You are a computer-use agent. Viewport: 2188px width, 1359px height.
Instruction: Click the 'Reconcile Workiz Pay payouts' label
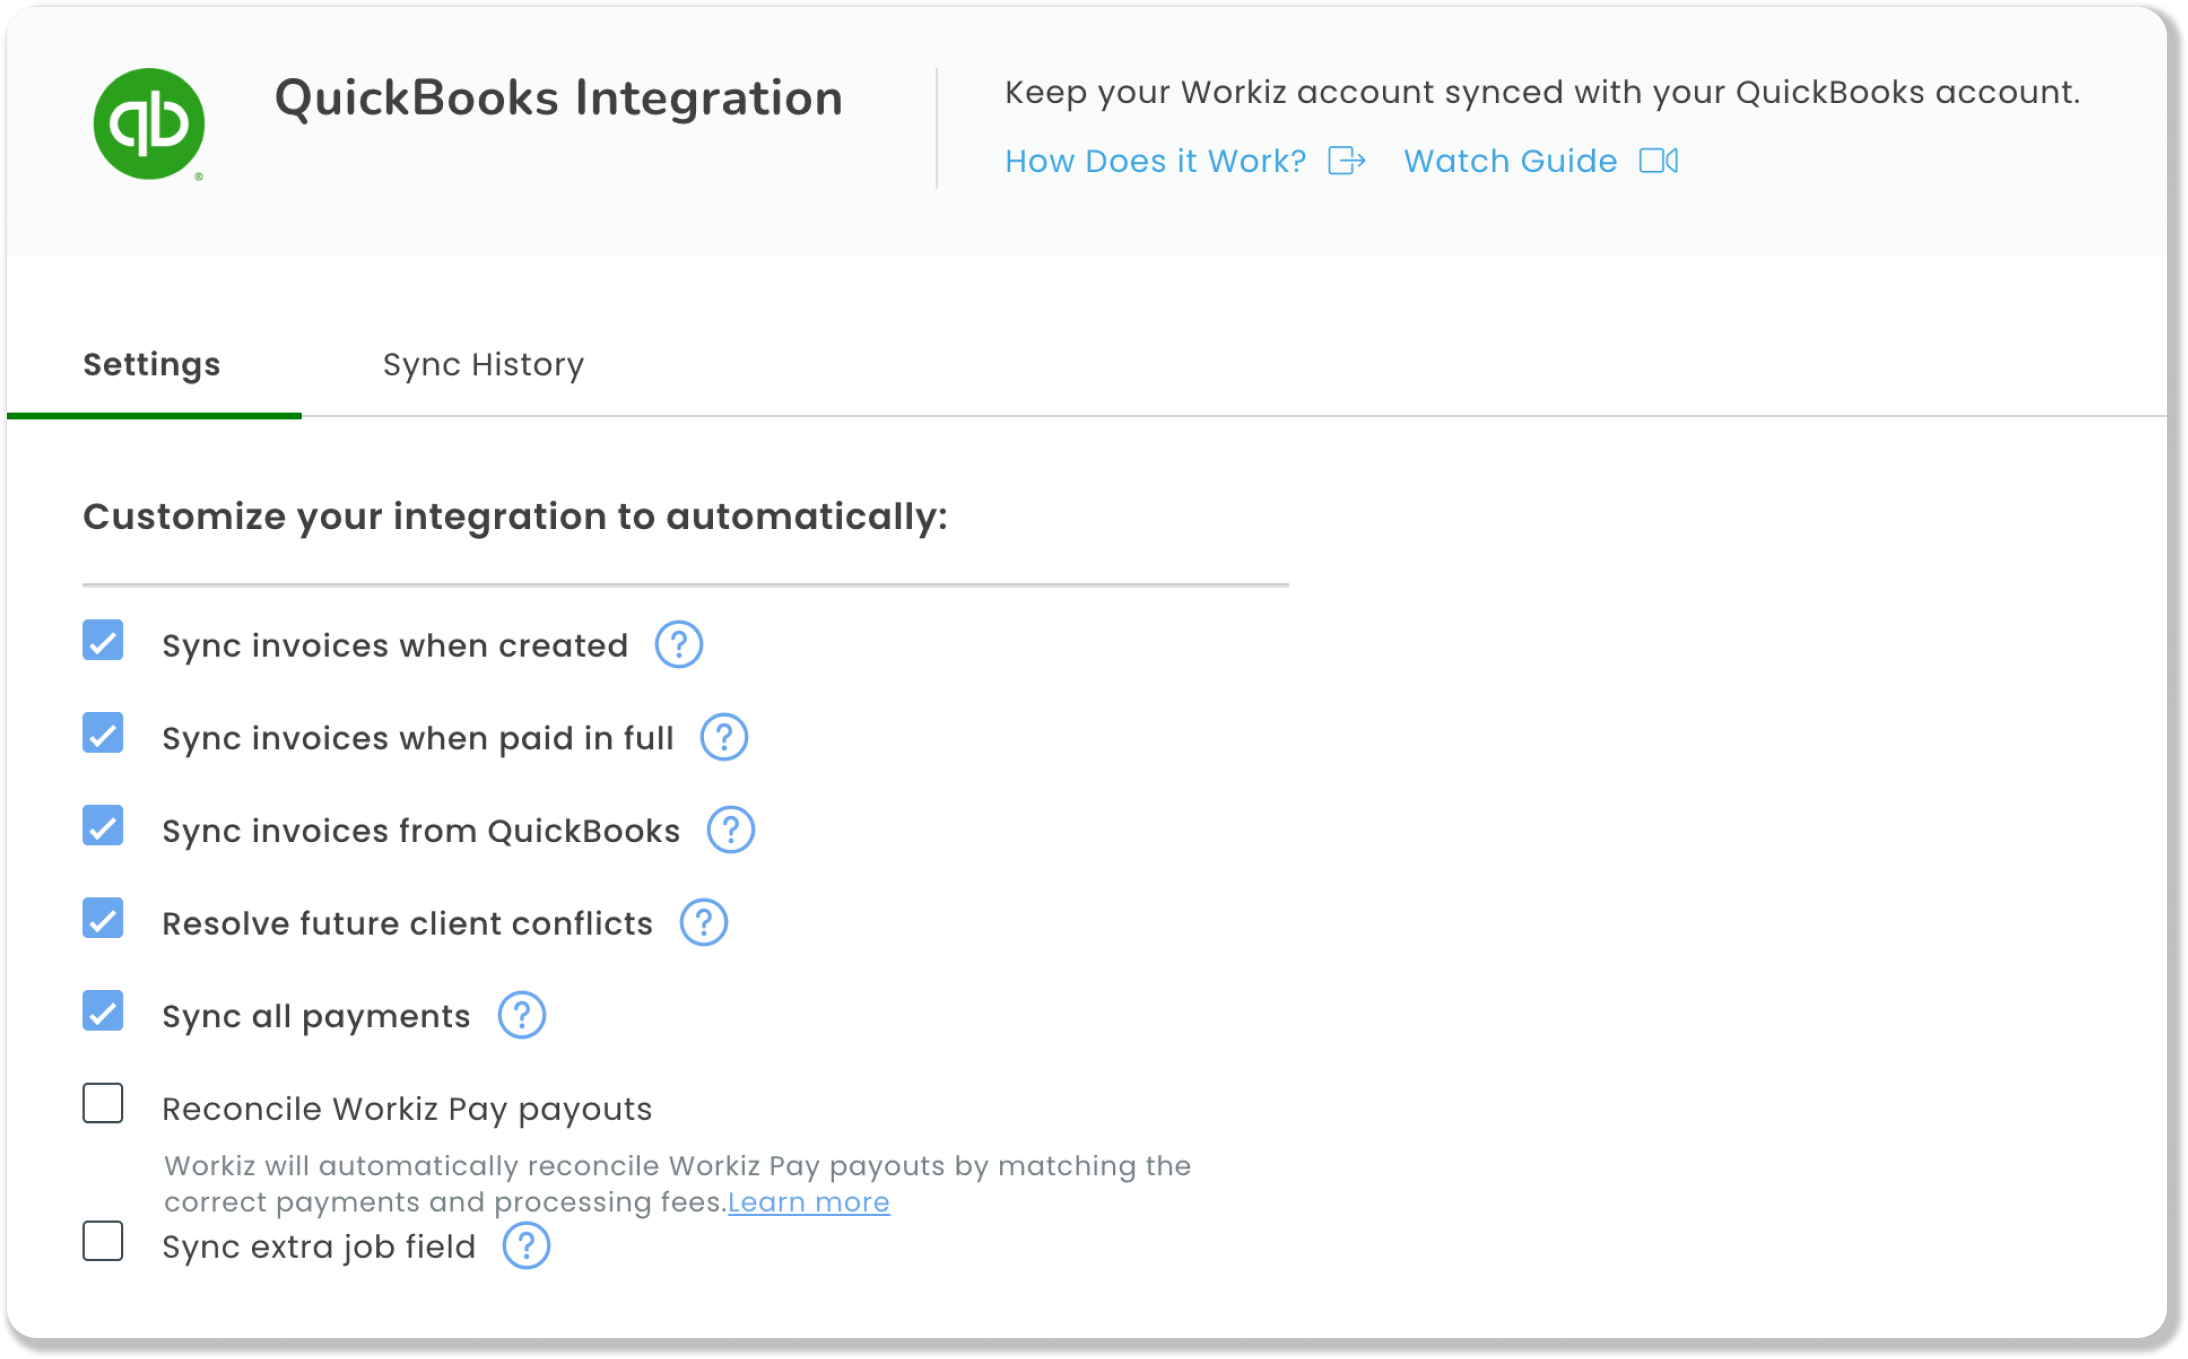[407, 1109]
